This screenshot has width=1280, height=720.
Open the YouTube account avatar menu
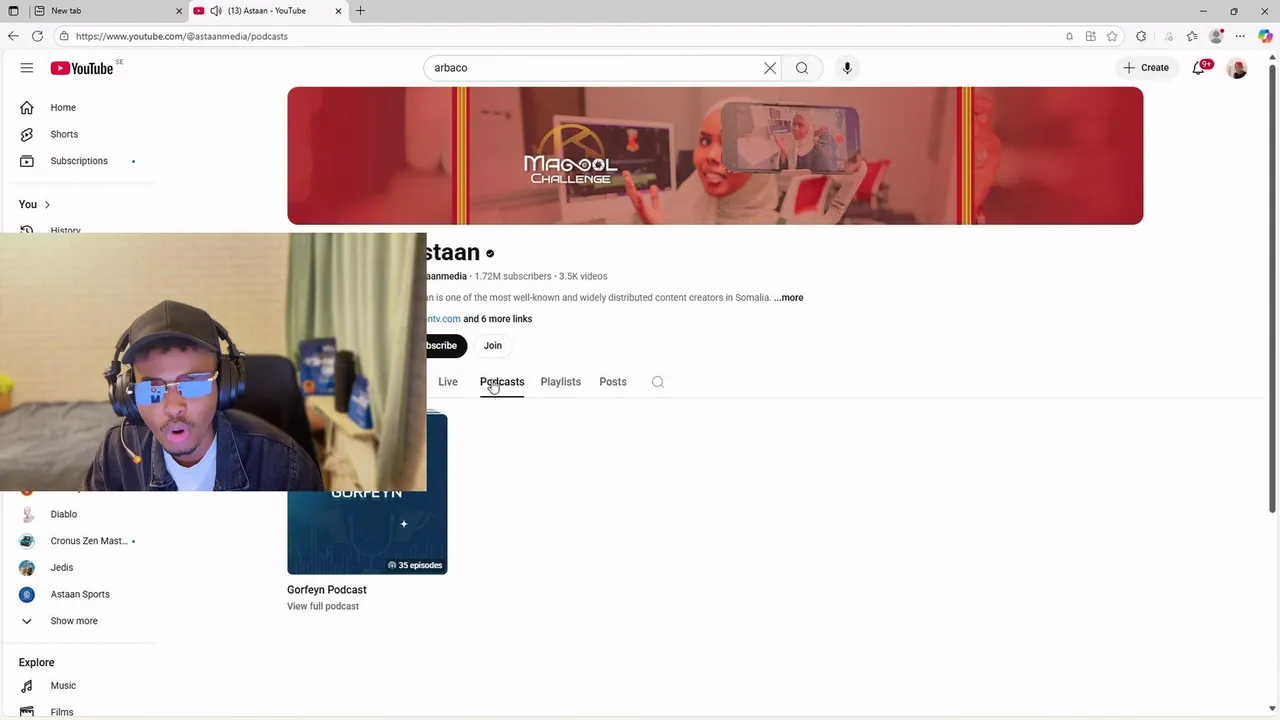pos(1237,68)
